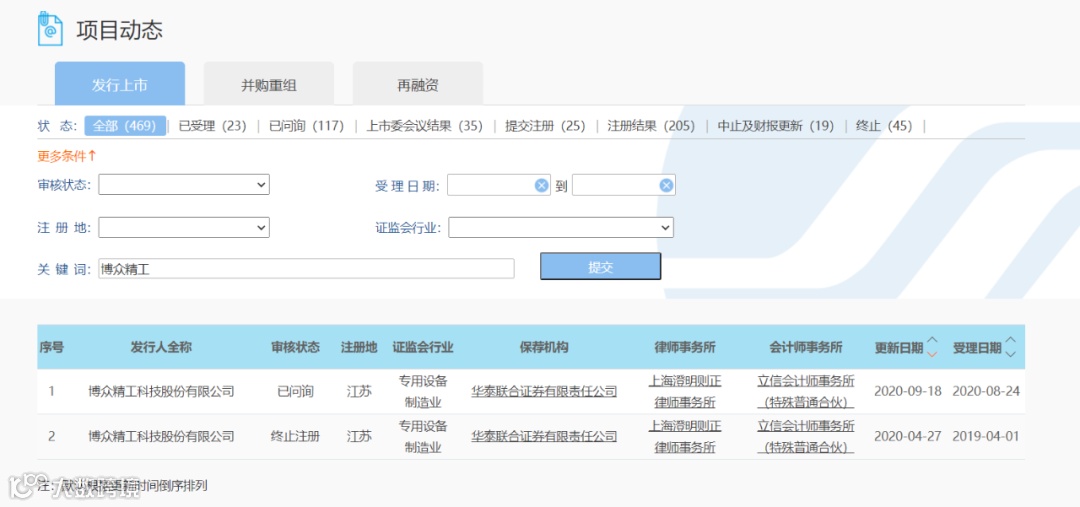
Task: Click acceptance date 2019-04-01
Action: coord(986,436)
